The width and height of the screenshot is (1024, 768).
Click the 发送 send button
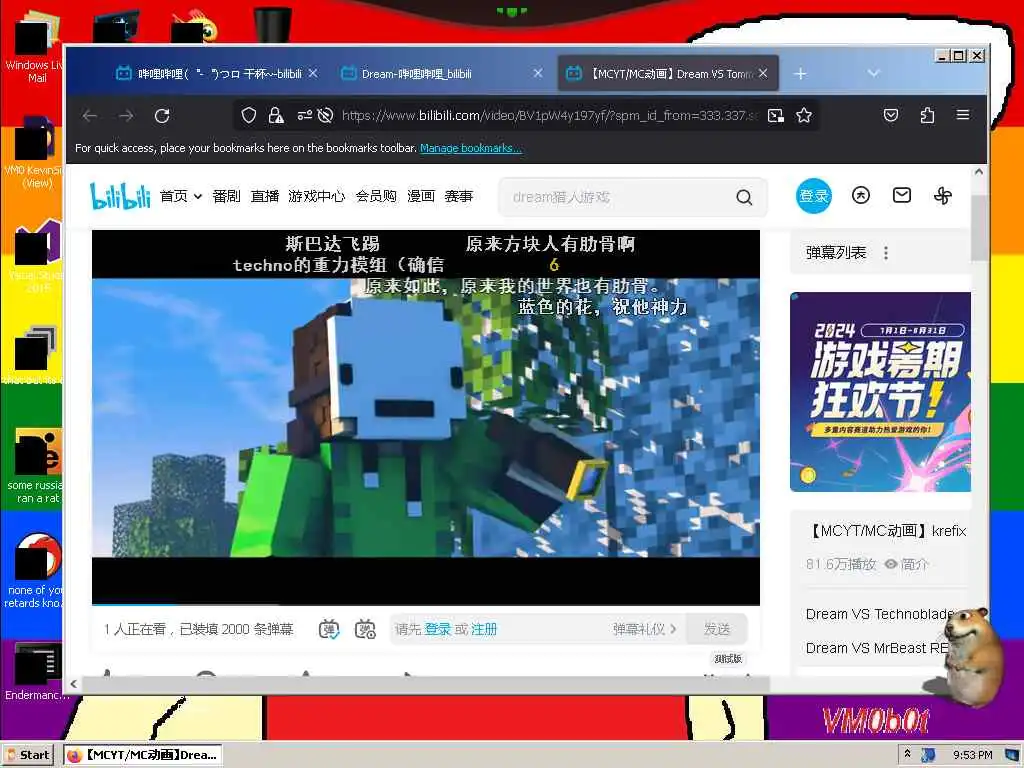point(716,629)
